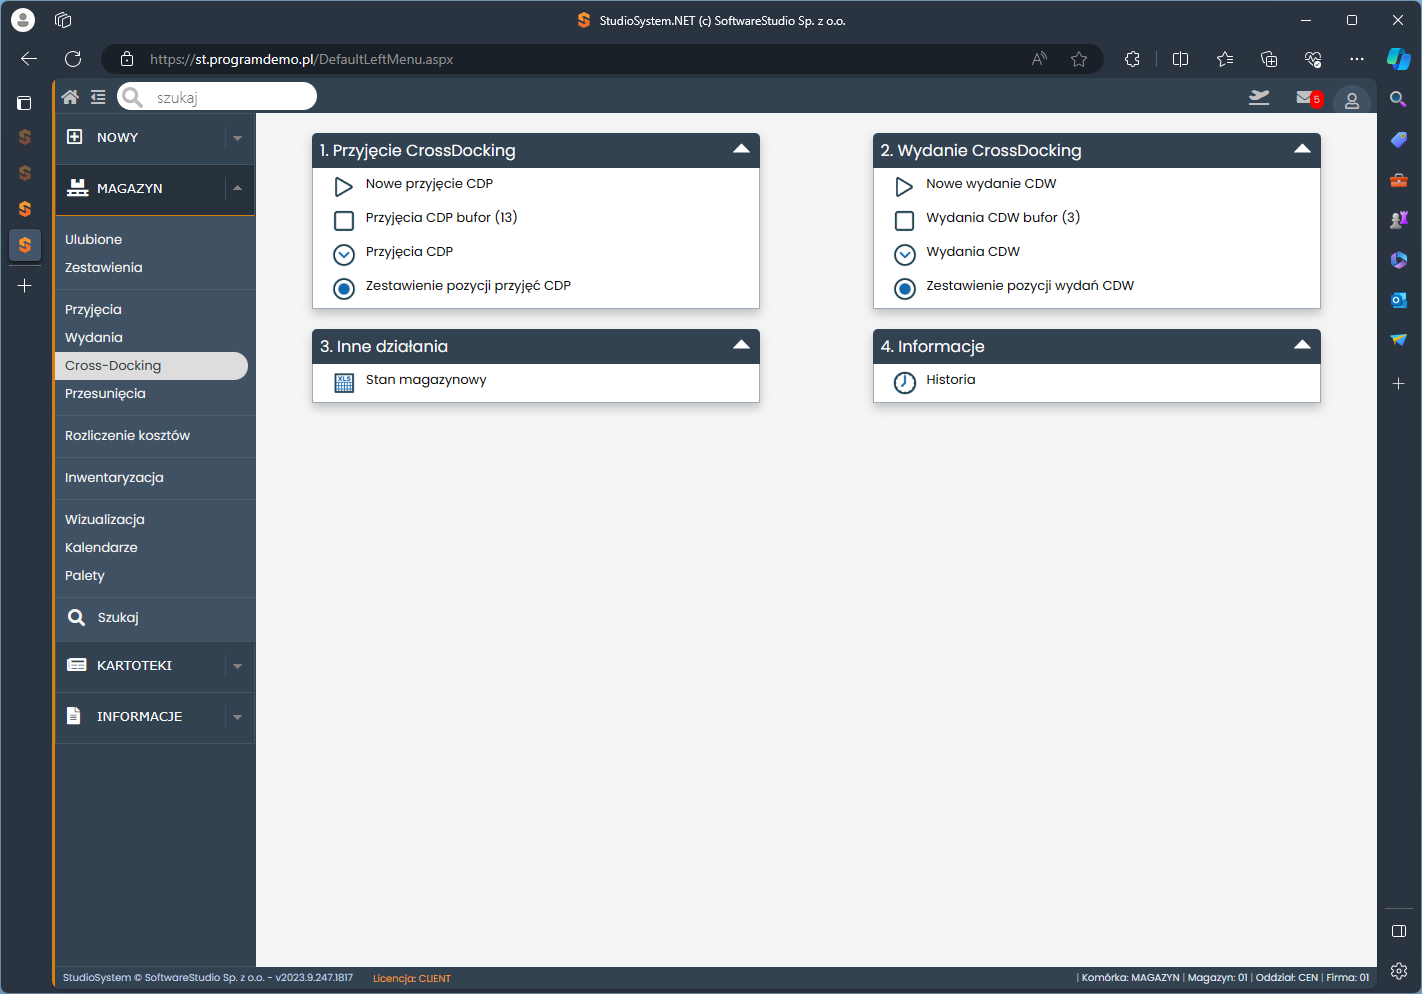Select Cross-Docking in the sidebar menu
The height and width of the screenshot is (994, 1422).
pyautogui.click(x=151, y=366)
